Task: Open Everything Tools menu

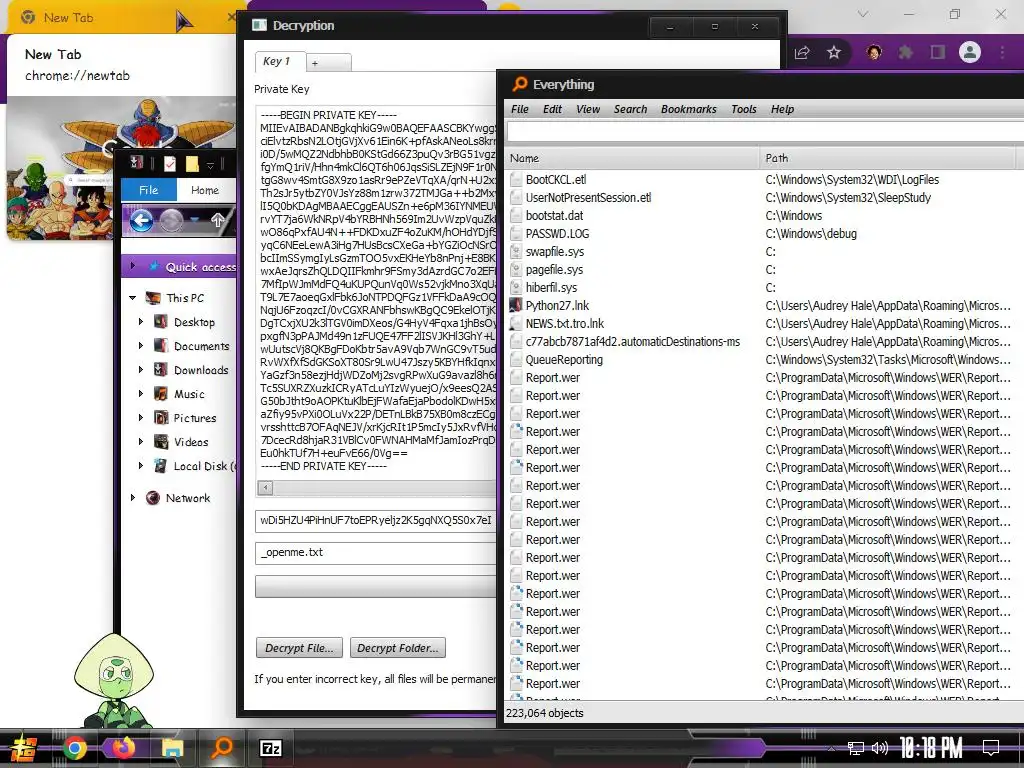Action: coord(744,109)
